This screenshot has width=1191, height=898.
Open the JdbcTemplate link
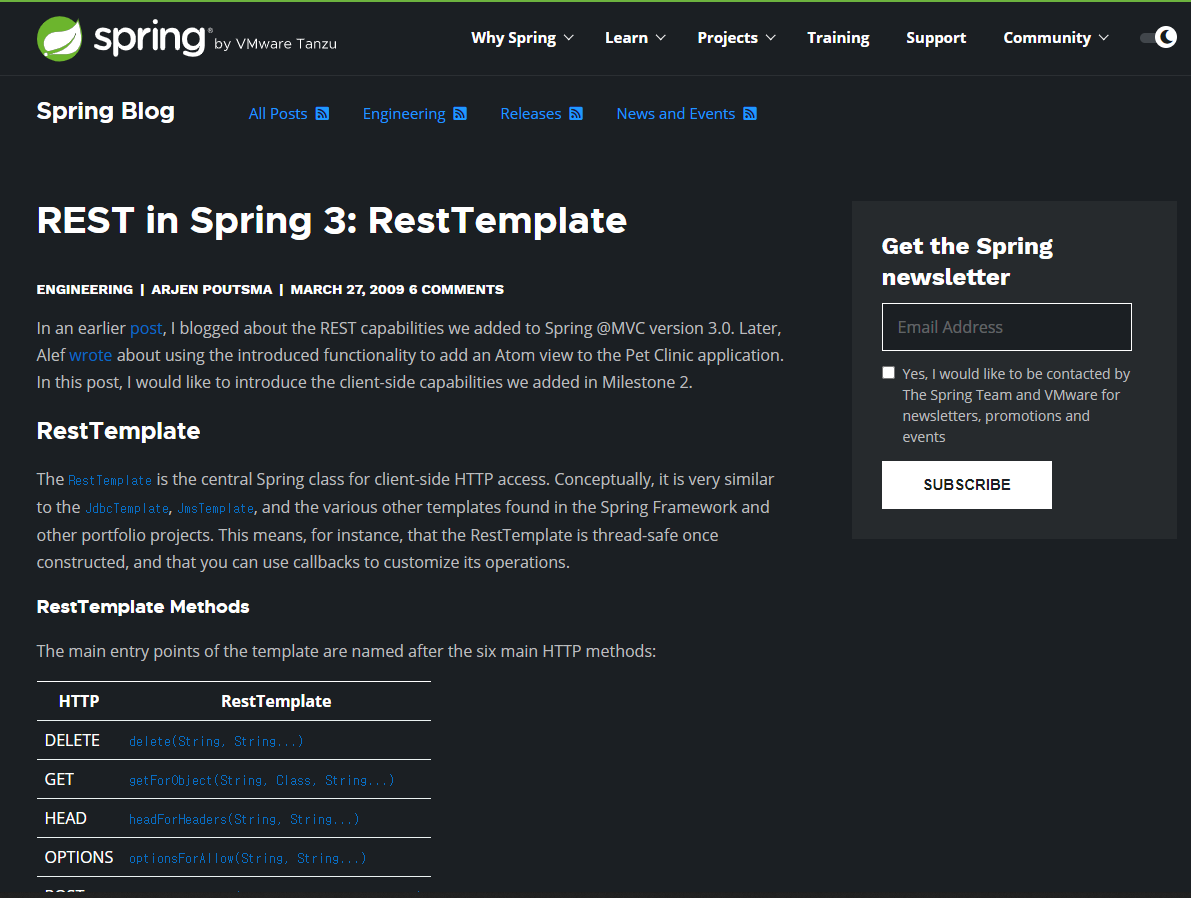127,508
